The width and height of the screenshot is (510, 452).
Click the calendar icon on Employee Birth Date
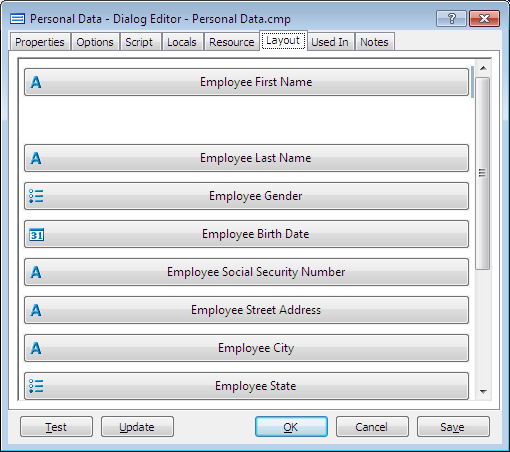[x=36, y=234]
